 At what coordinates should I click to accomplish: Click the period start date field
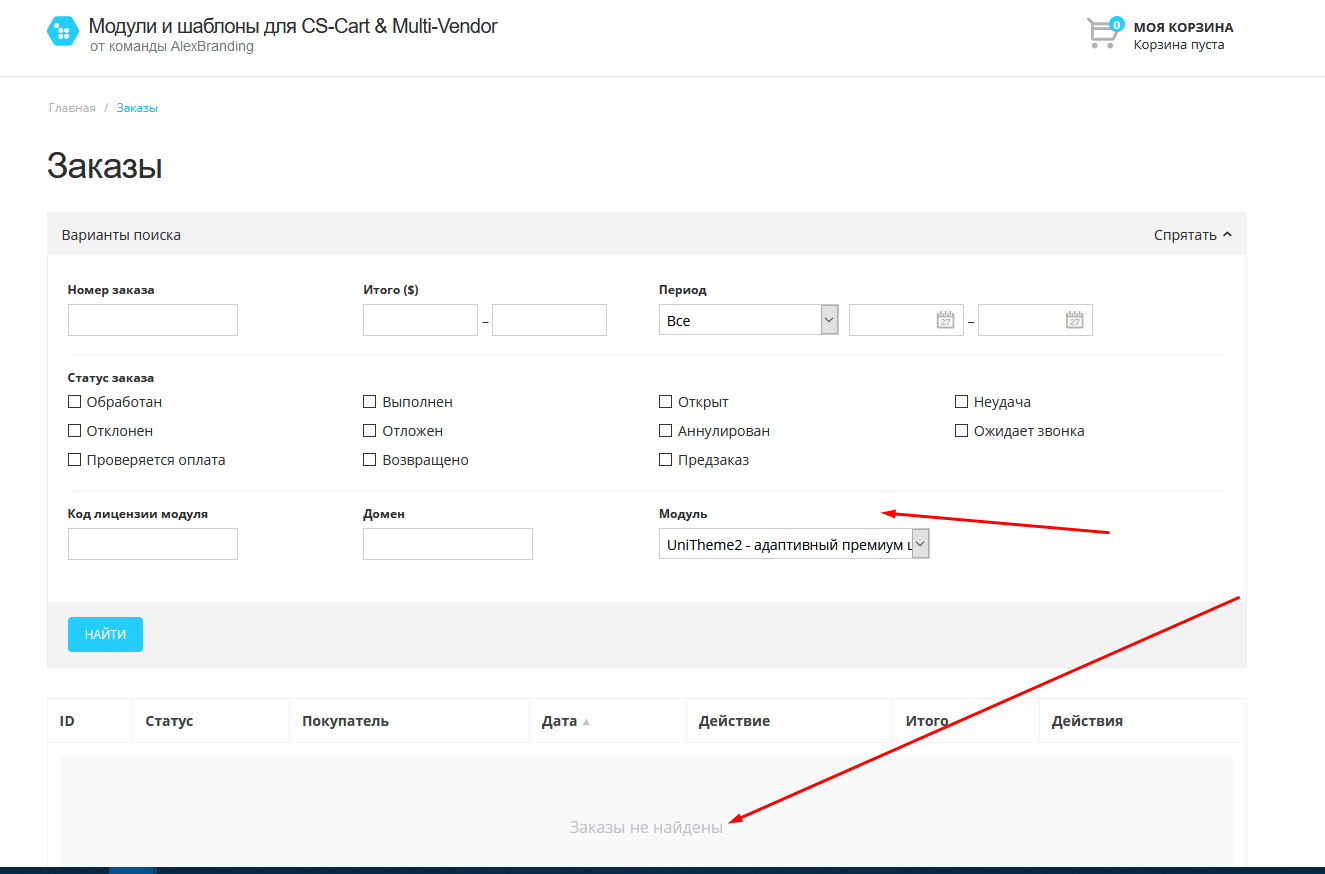[906, 320]
